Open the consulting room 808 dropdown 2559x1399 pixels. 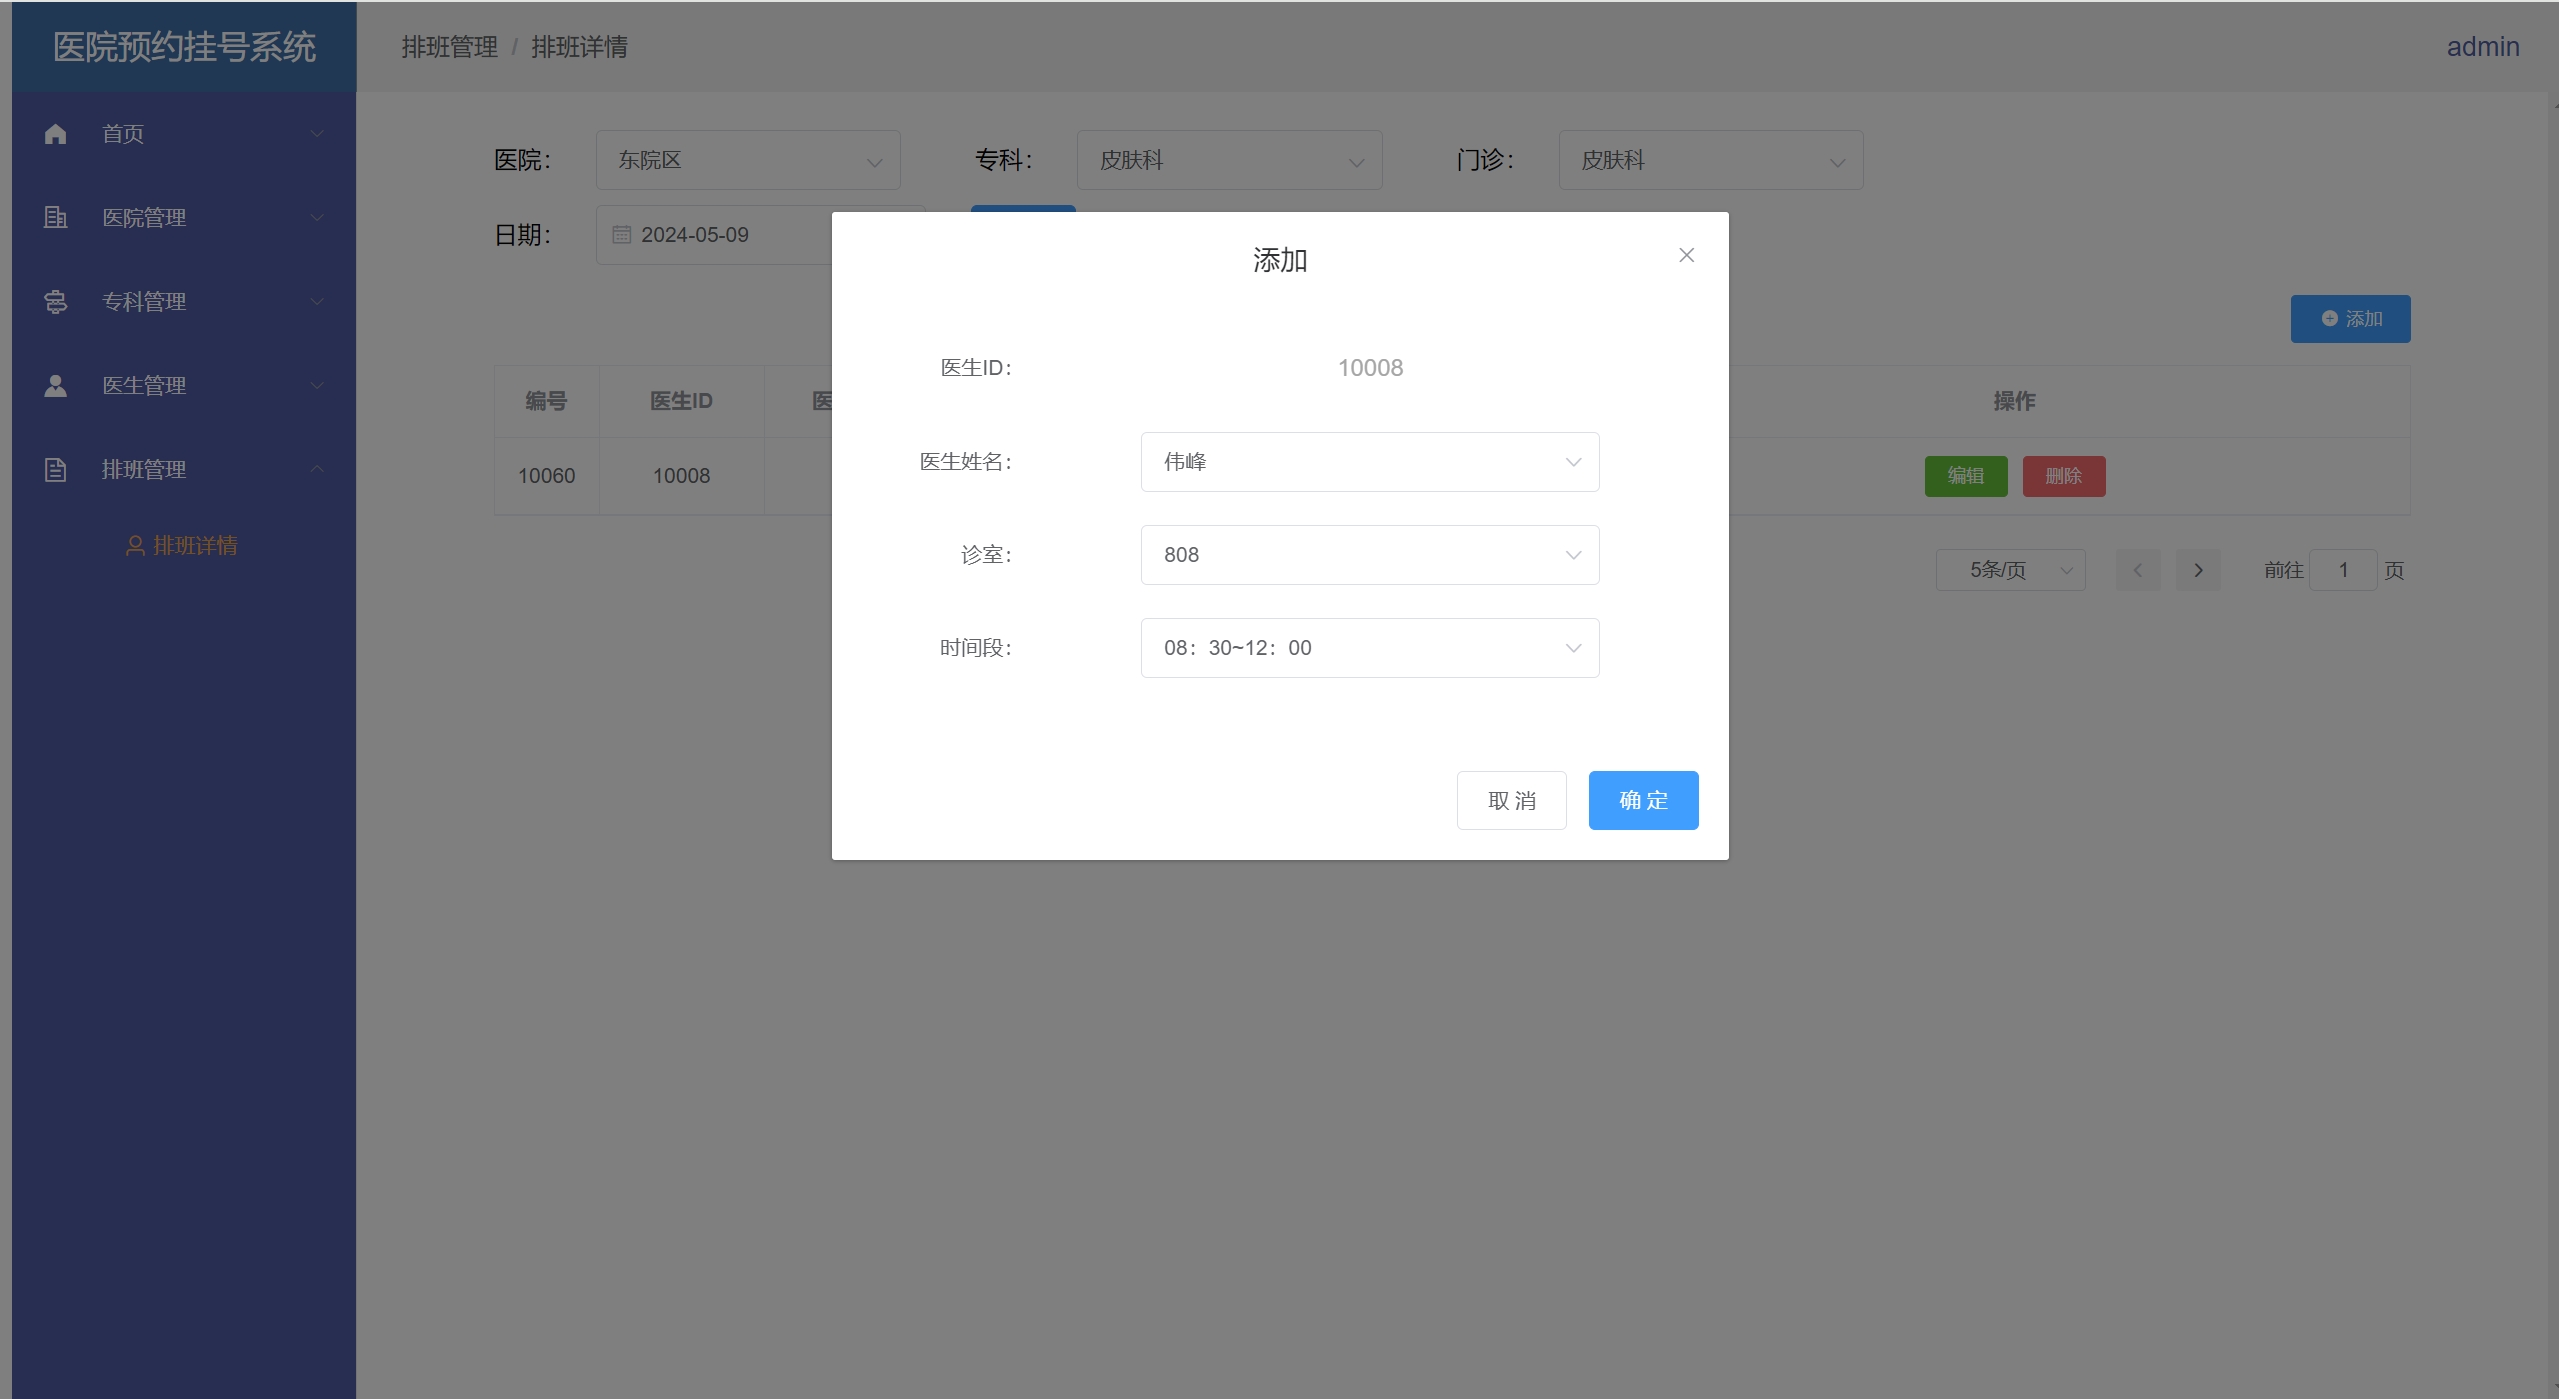tap(1369, 555)
